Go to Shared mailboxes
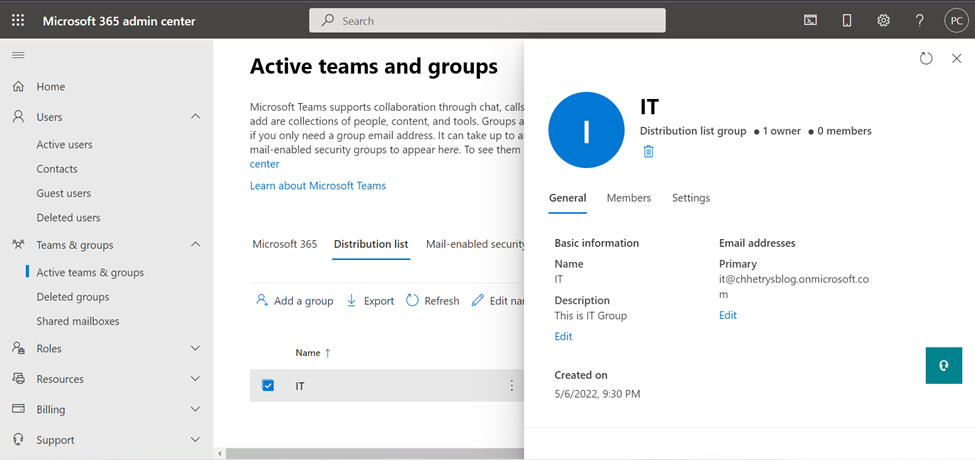This screenshot has width=975, height=460. [x=78, y=321]
